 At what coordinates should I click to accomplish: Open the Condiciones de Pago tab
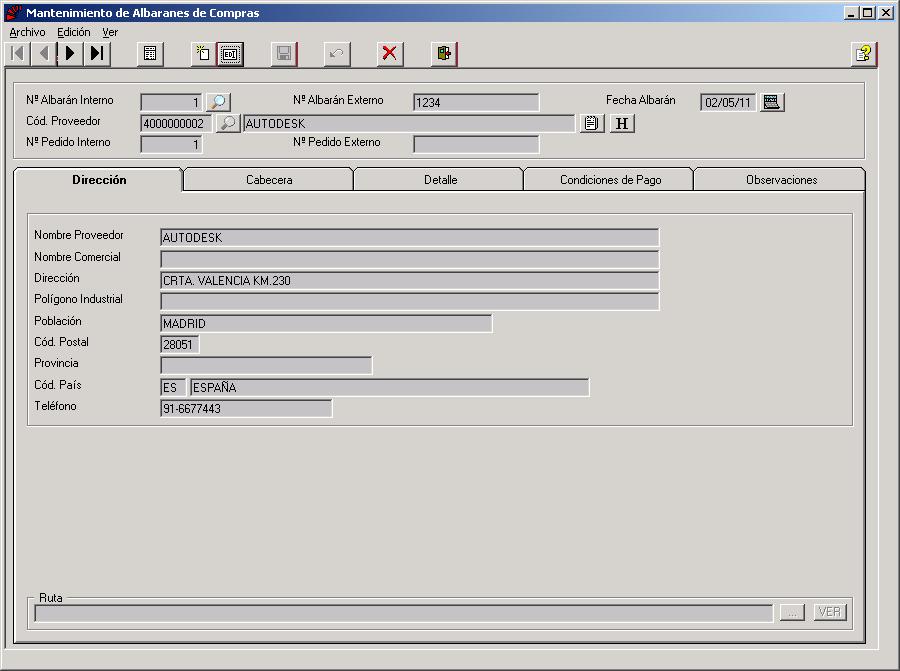(x=610, y=180)
